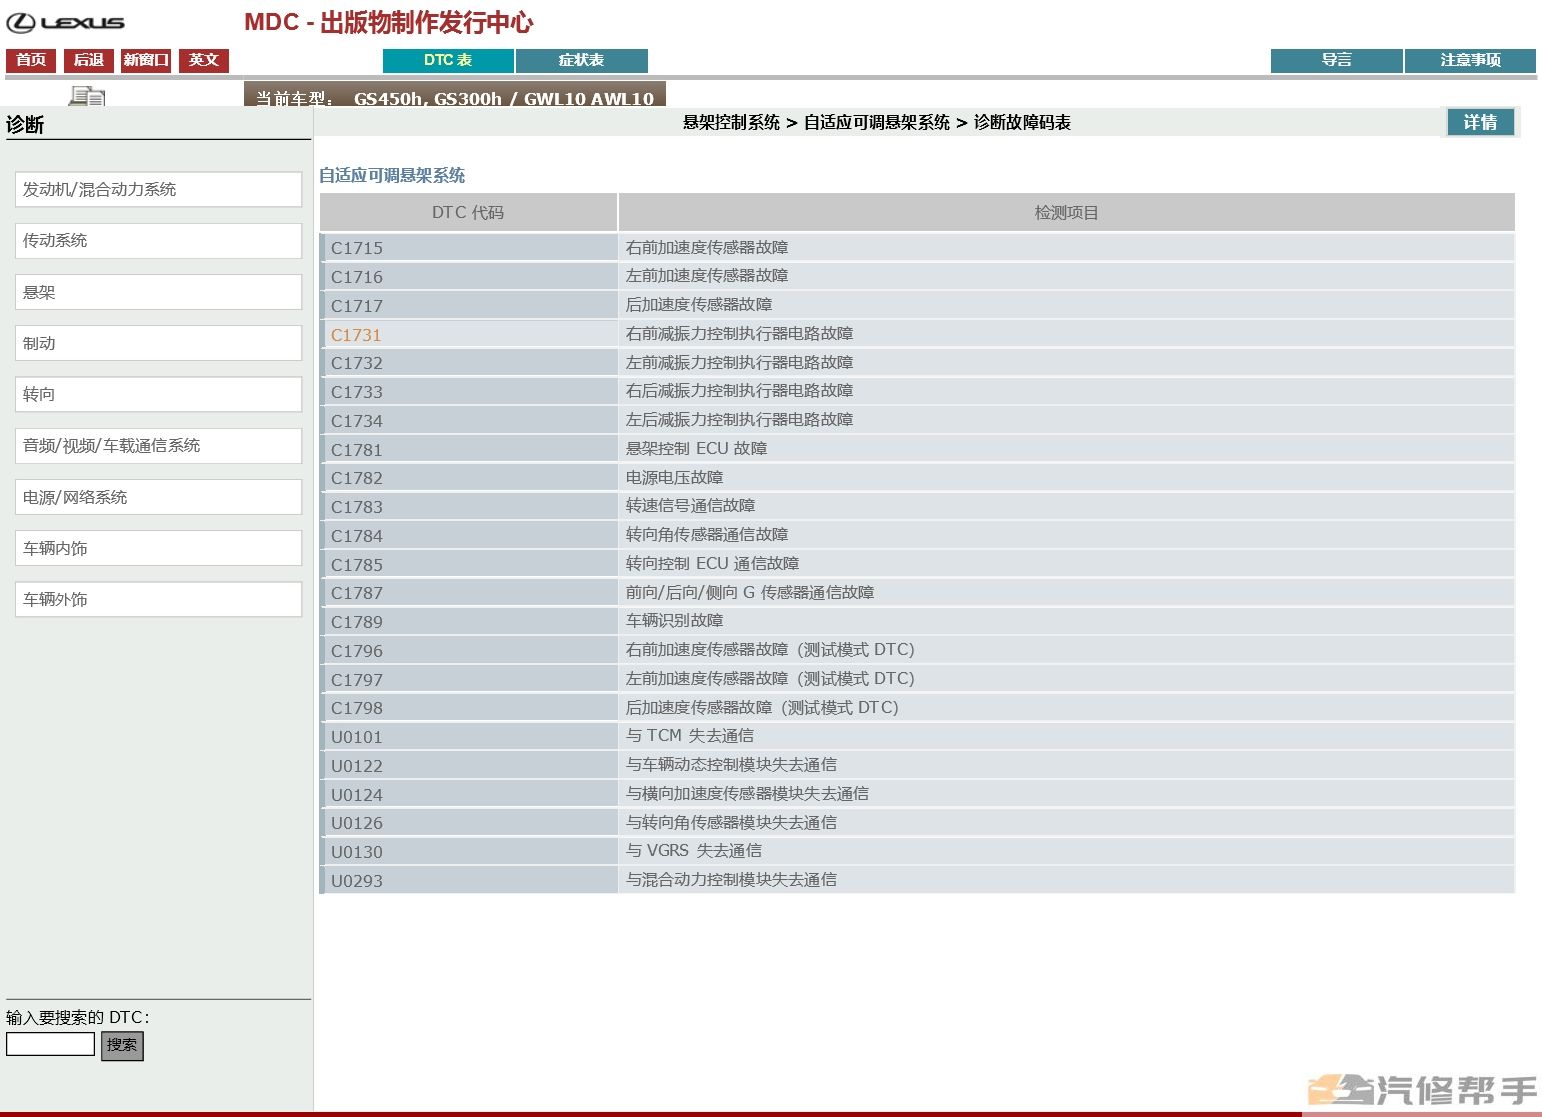Select 音频/视频/车载通信系统 category
The height and width of the screenshot is (1117, 1542).
tap(158, 445)
